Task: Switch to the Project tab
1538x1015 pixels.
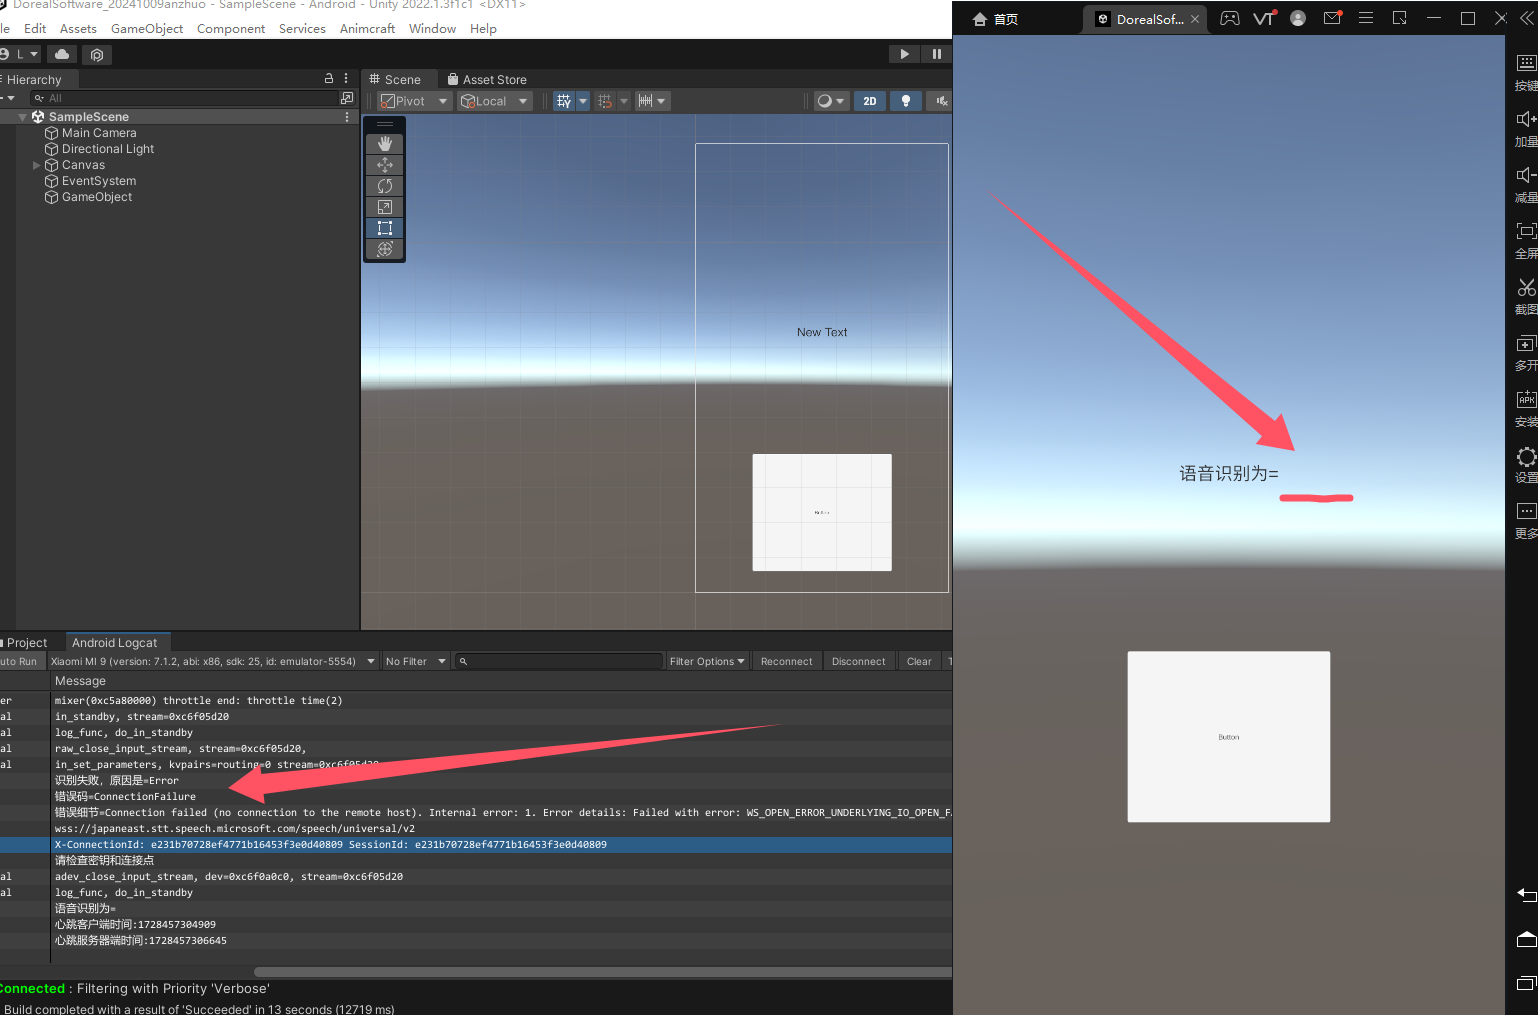Action: (x=24, y=643)
